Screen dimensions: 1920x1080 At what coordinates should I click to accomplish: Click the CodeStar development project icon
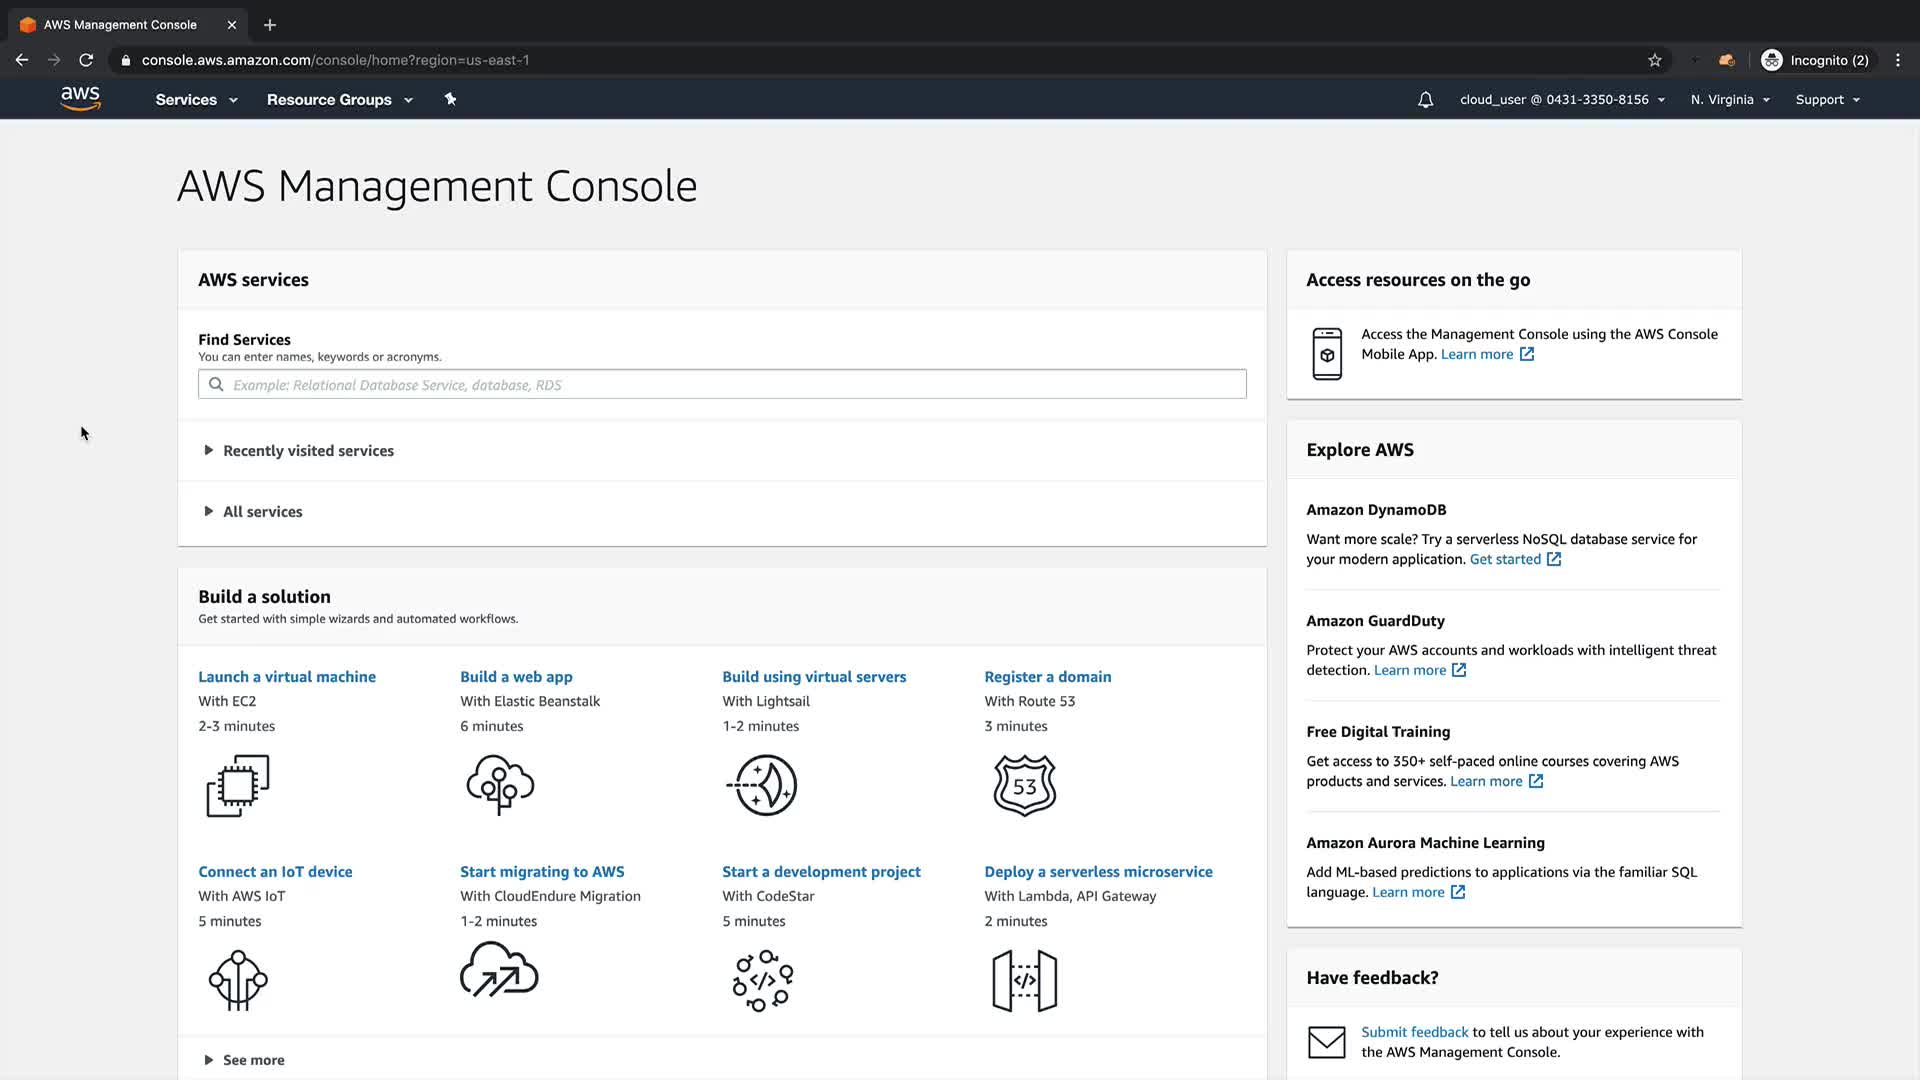[x=762, y=981]
